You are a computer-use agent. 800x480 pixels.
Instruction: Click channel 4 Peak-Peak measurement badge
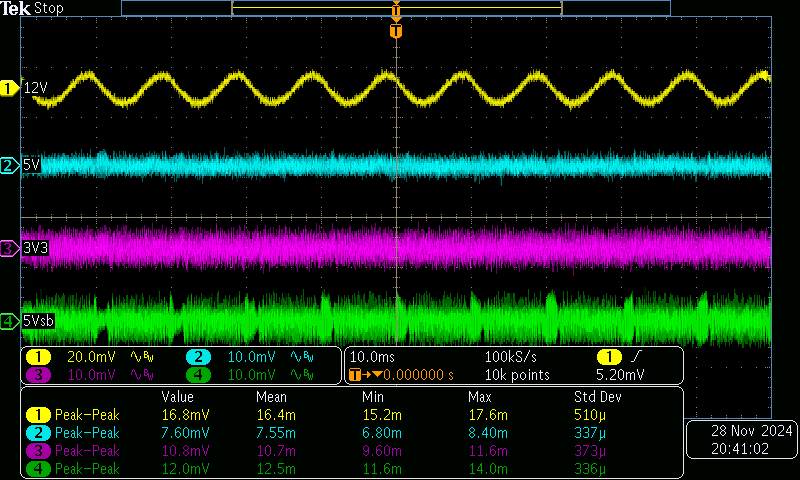(x=38, y=469)
